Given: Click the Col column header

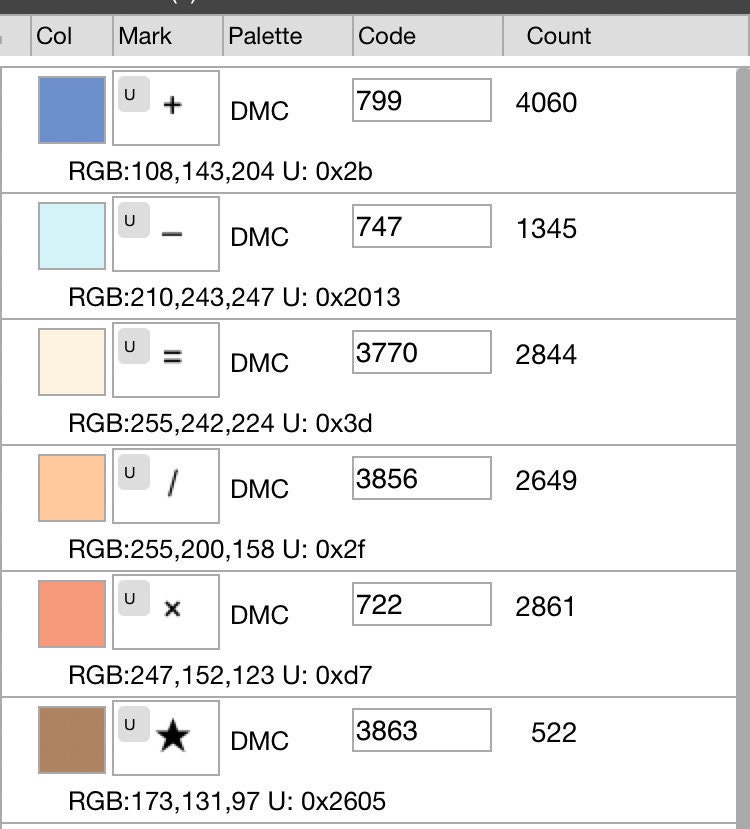Looking at the screenshot, I should [72, 36].
